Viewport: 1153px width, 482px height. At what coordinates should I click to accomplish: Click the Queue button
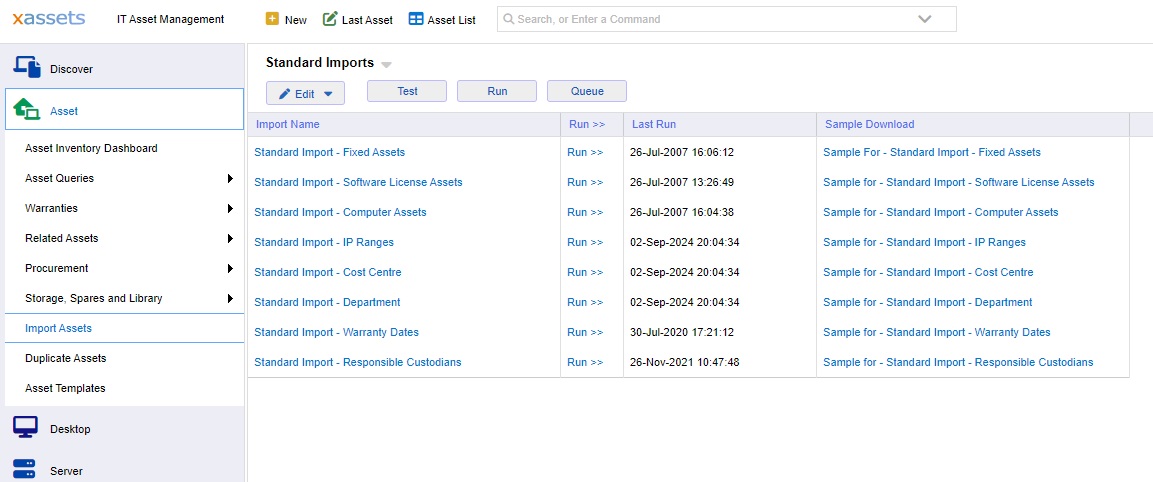pyautogui.click(x=587, y=91)
